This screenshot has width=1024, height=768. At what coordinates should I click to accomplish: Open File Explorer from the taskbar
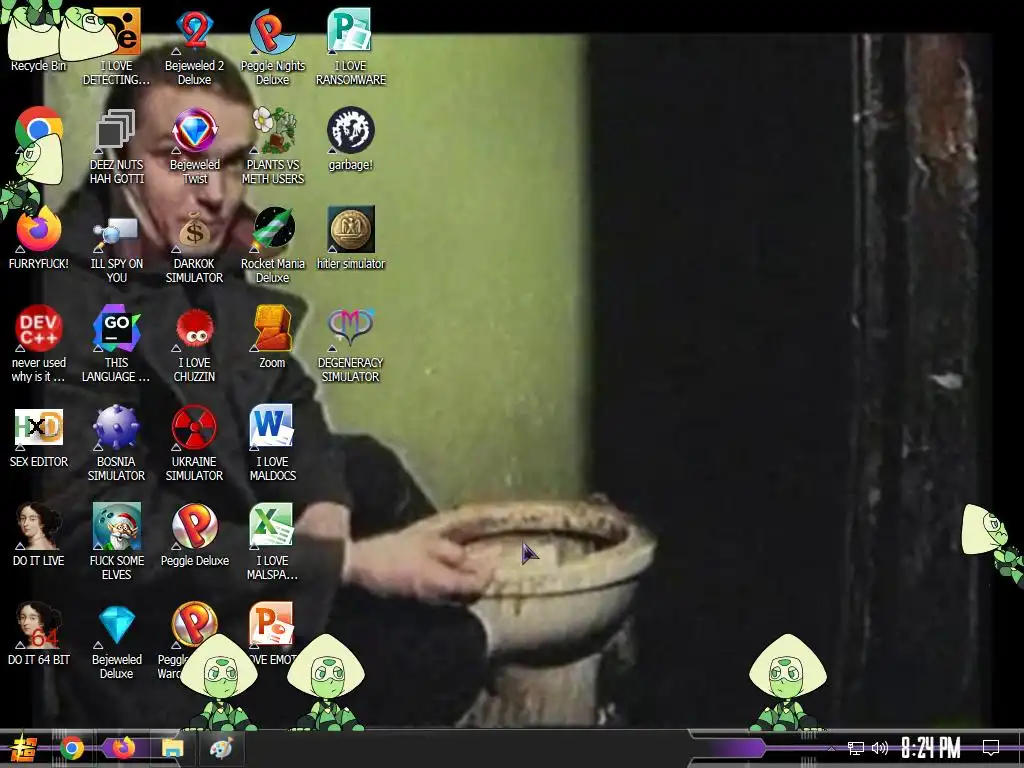[x=172, y=748]
